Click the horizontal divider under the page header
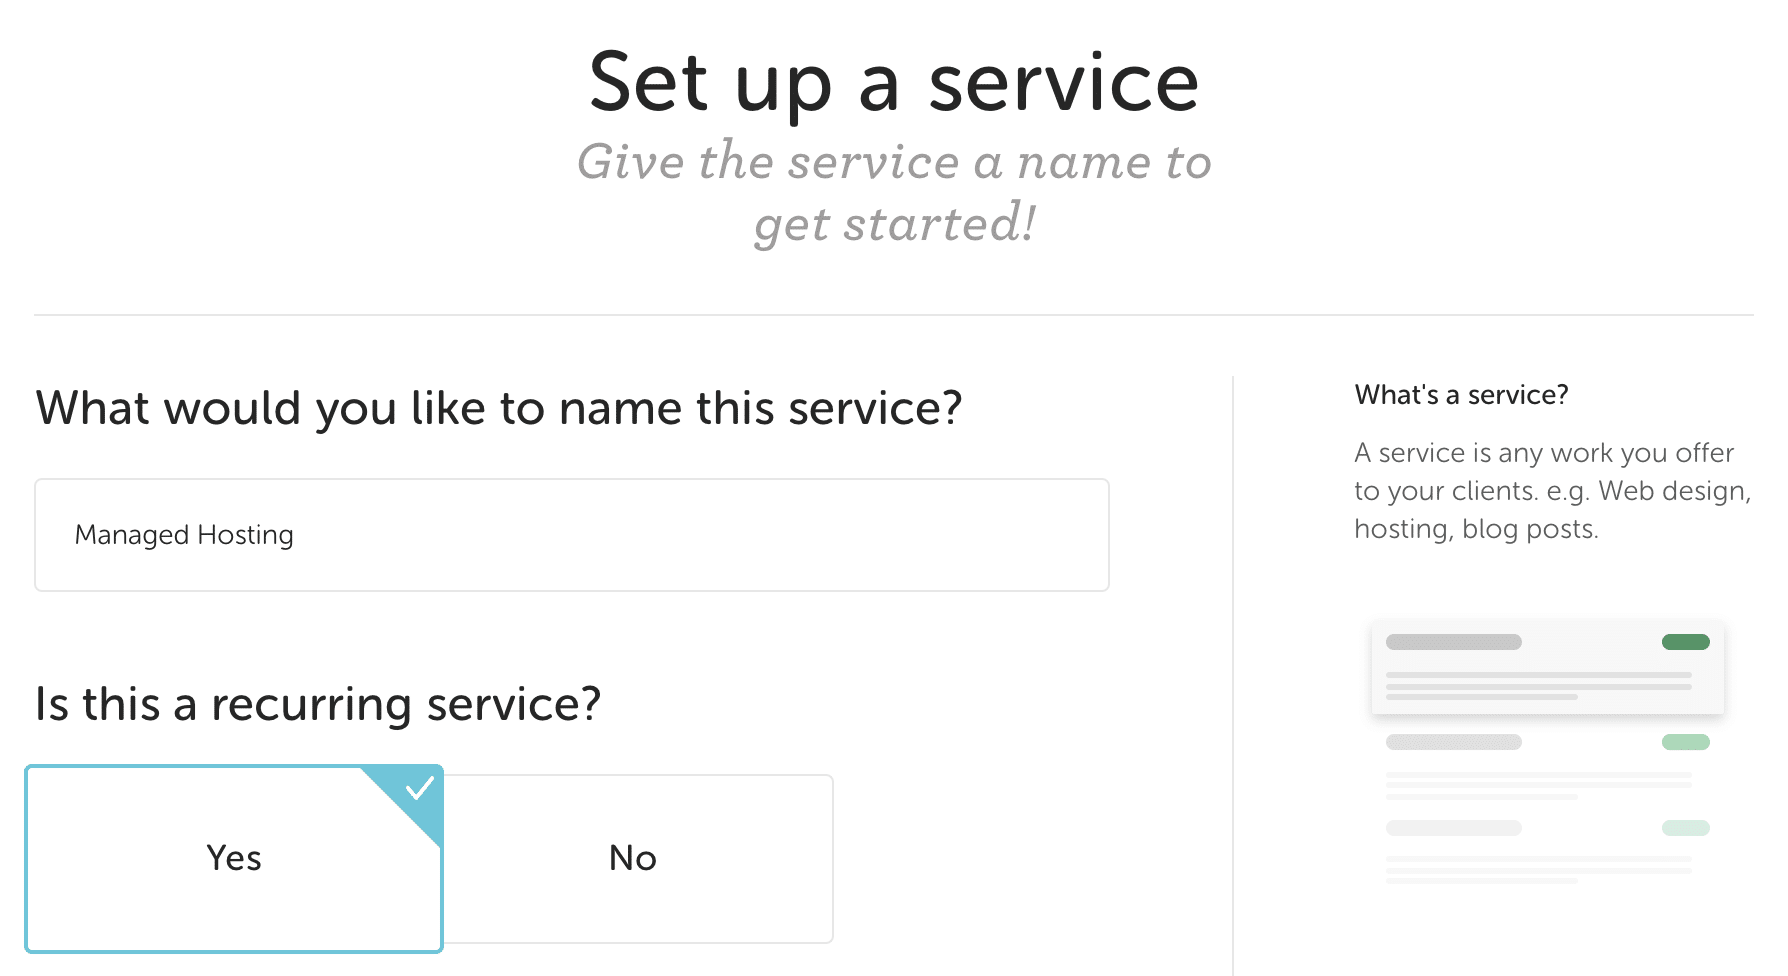 [893, 315]
